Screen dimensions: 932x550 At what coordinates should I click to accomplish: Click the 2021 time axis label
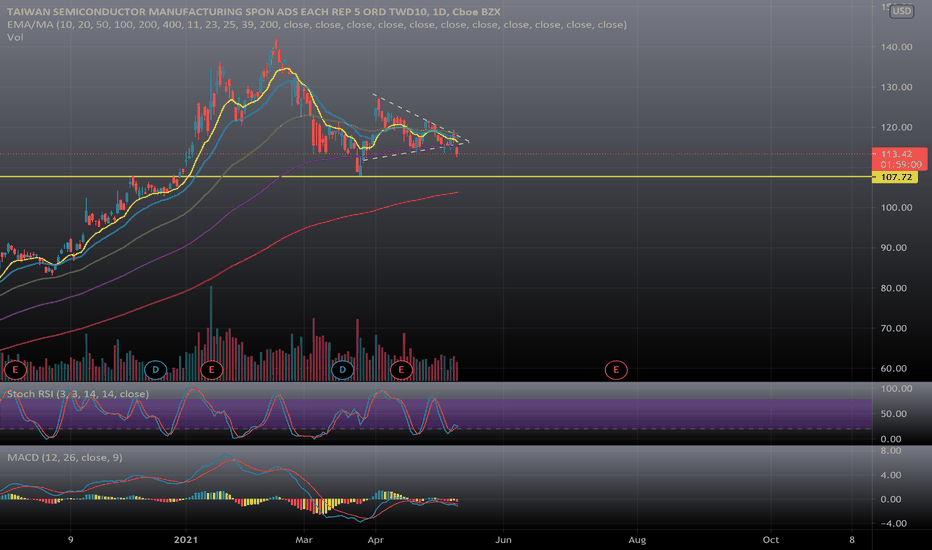(x=185, y=540)
